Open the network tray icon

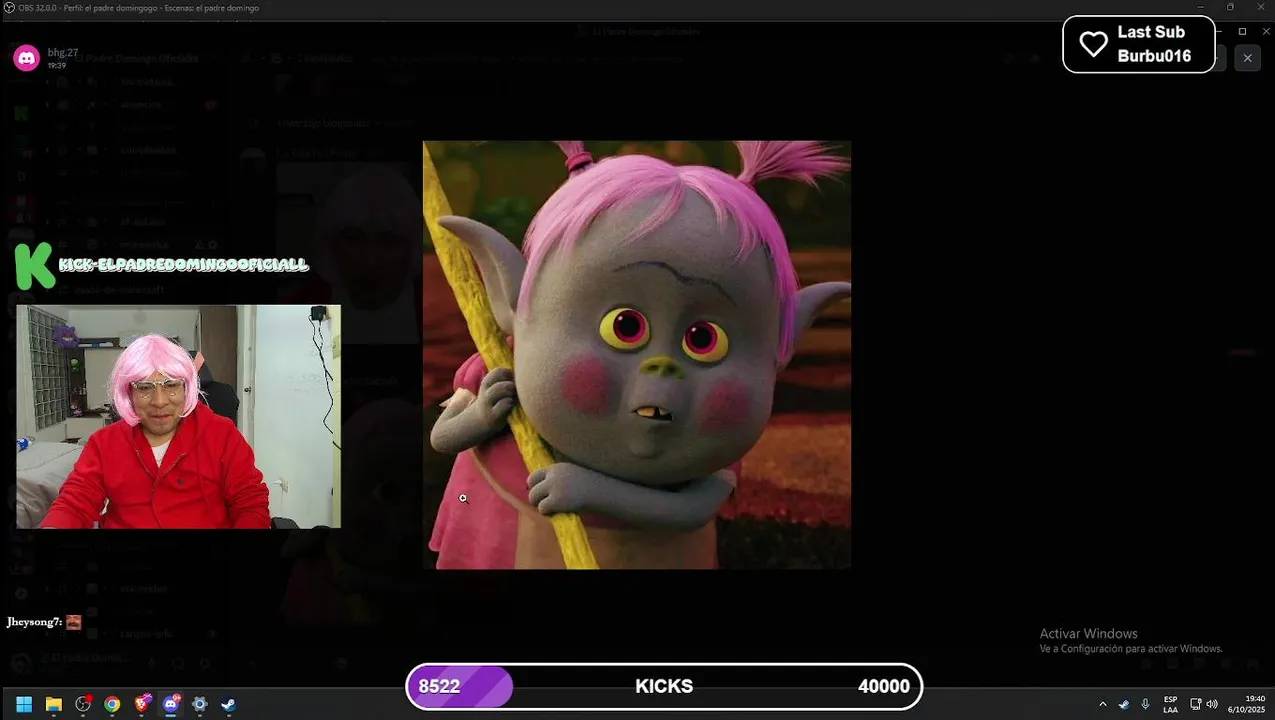1195,704
